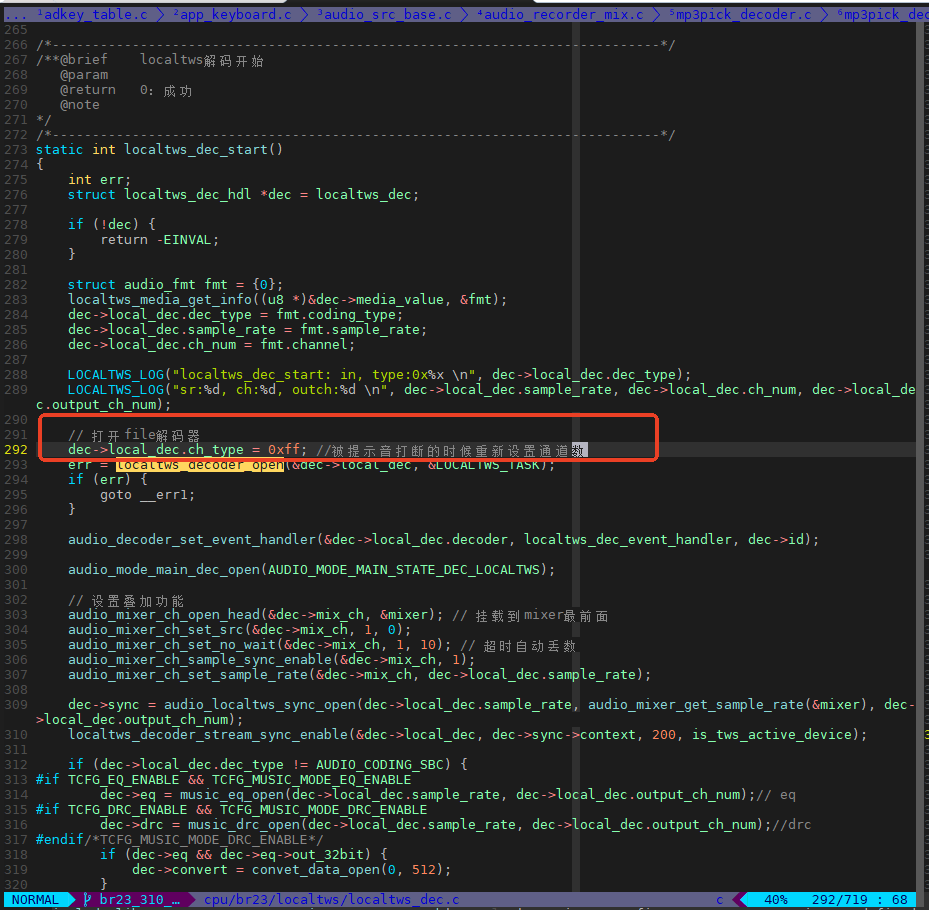Click the @return tag in the comment

(x=88, y=89)
